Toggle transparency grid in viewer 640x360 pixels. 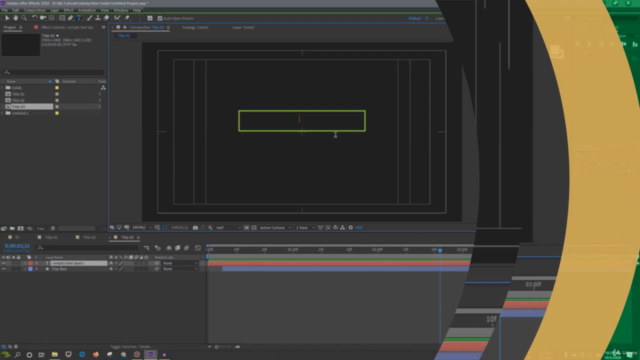[254, 228]
